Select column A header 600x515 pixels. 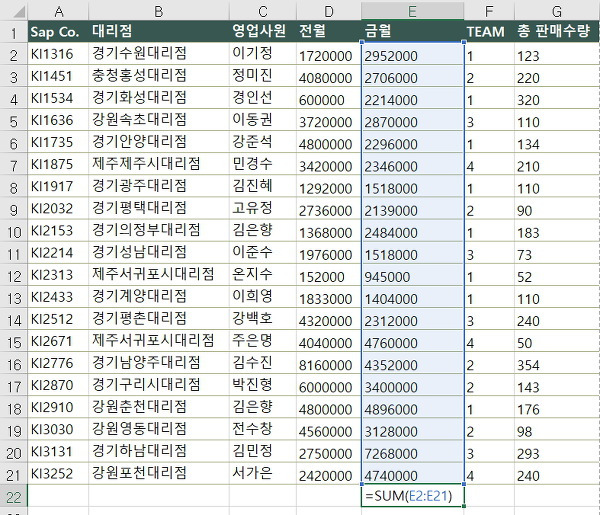(58, 11)
